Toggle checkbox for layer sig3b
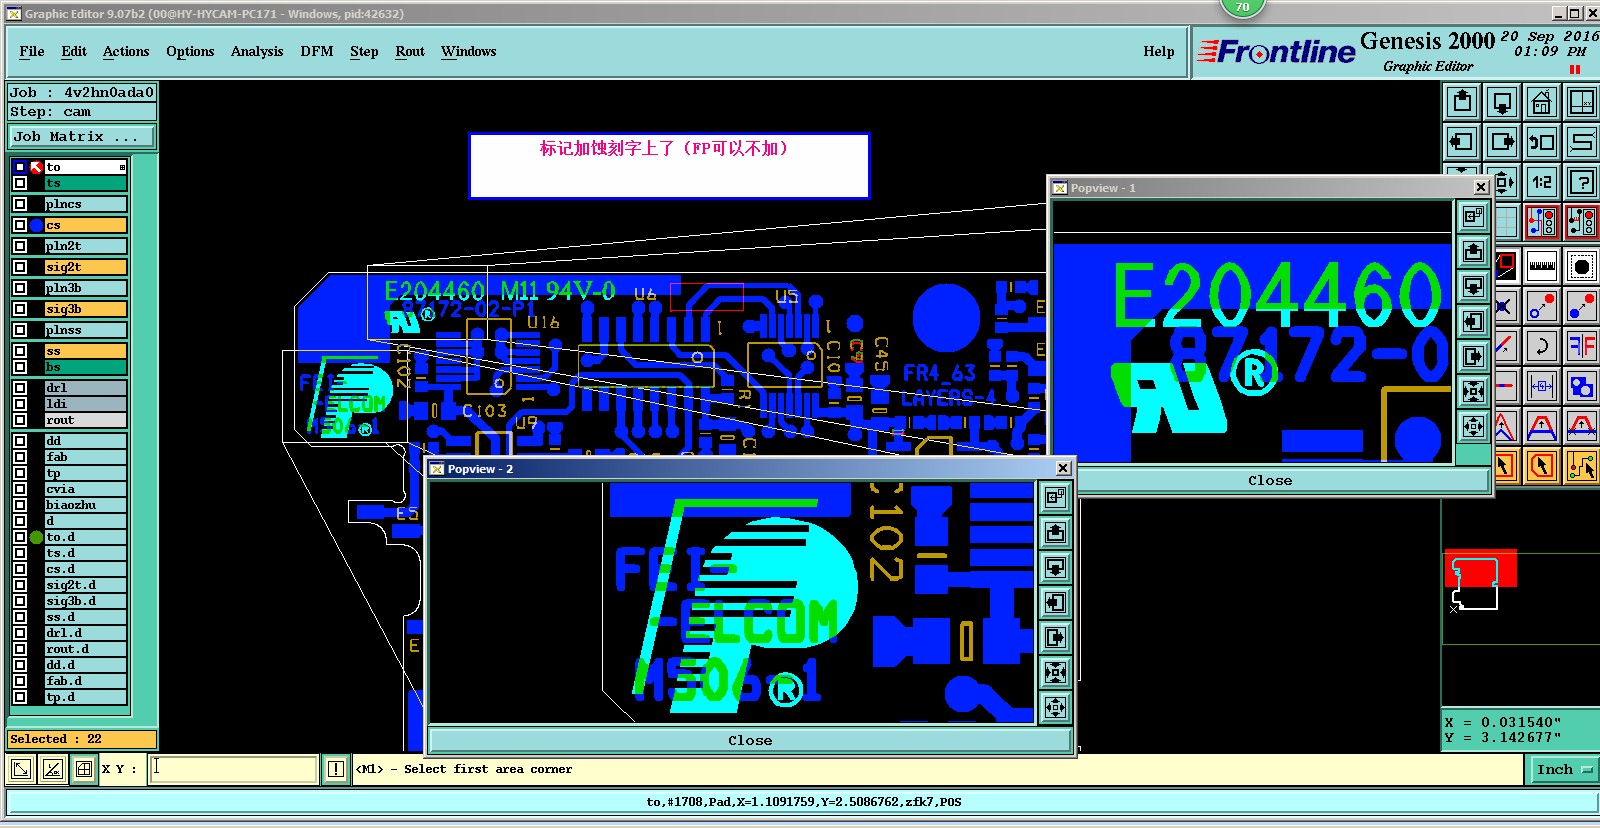Viewport: 1600px width, 828px height. coord(20,309)
